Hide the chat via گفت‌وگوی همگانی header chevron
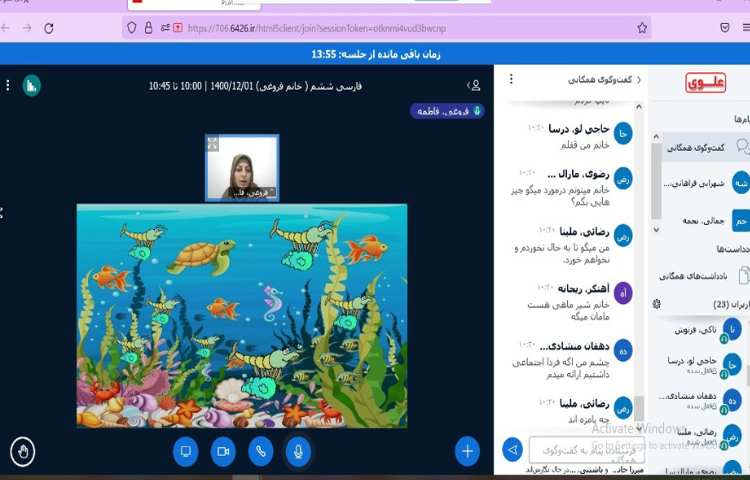Screen dimensions: 750x480 (x=605, y=80)
